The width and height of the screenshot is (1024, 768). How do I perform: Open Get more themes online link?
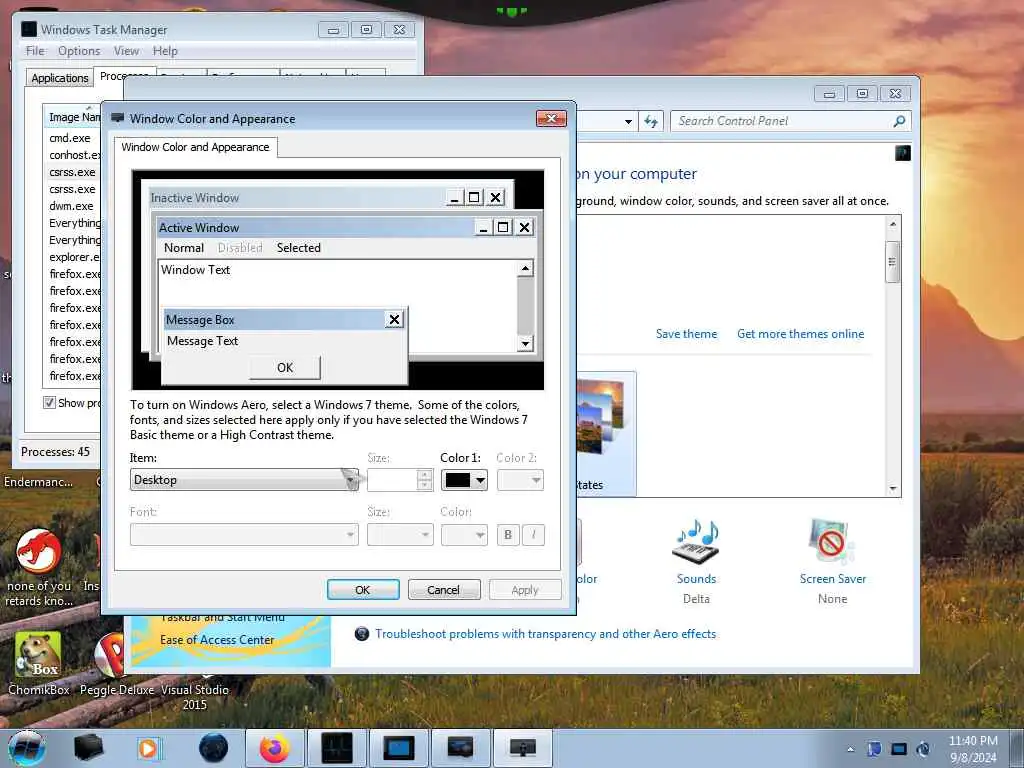point(800,334)
